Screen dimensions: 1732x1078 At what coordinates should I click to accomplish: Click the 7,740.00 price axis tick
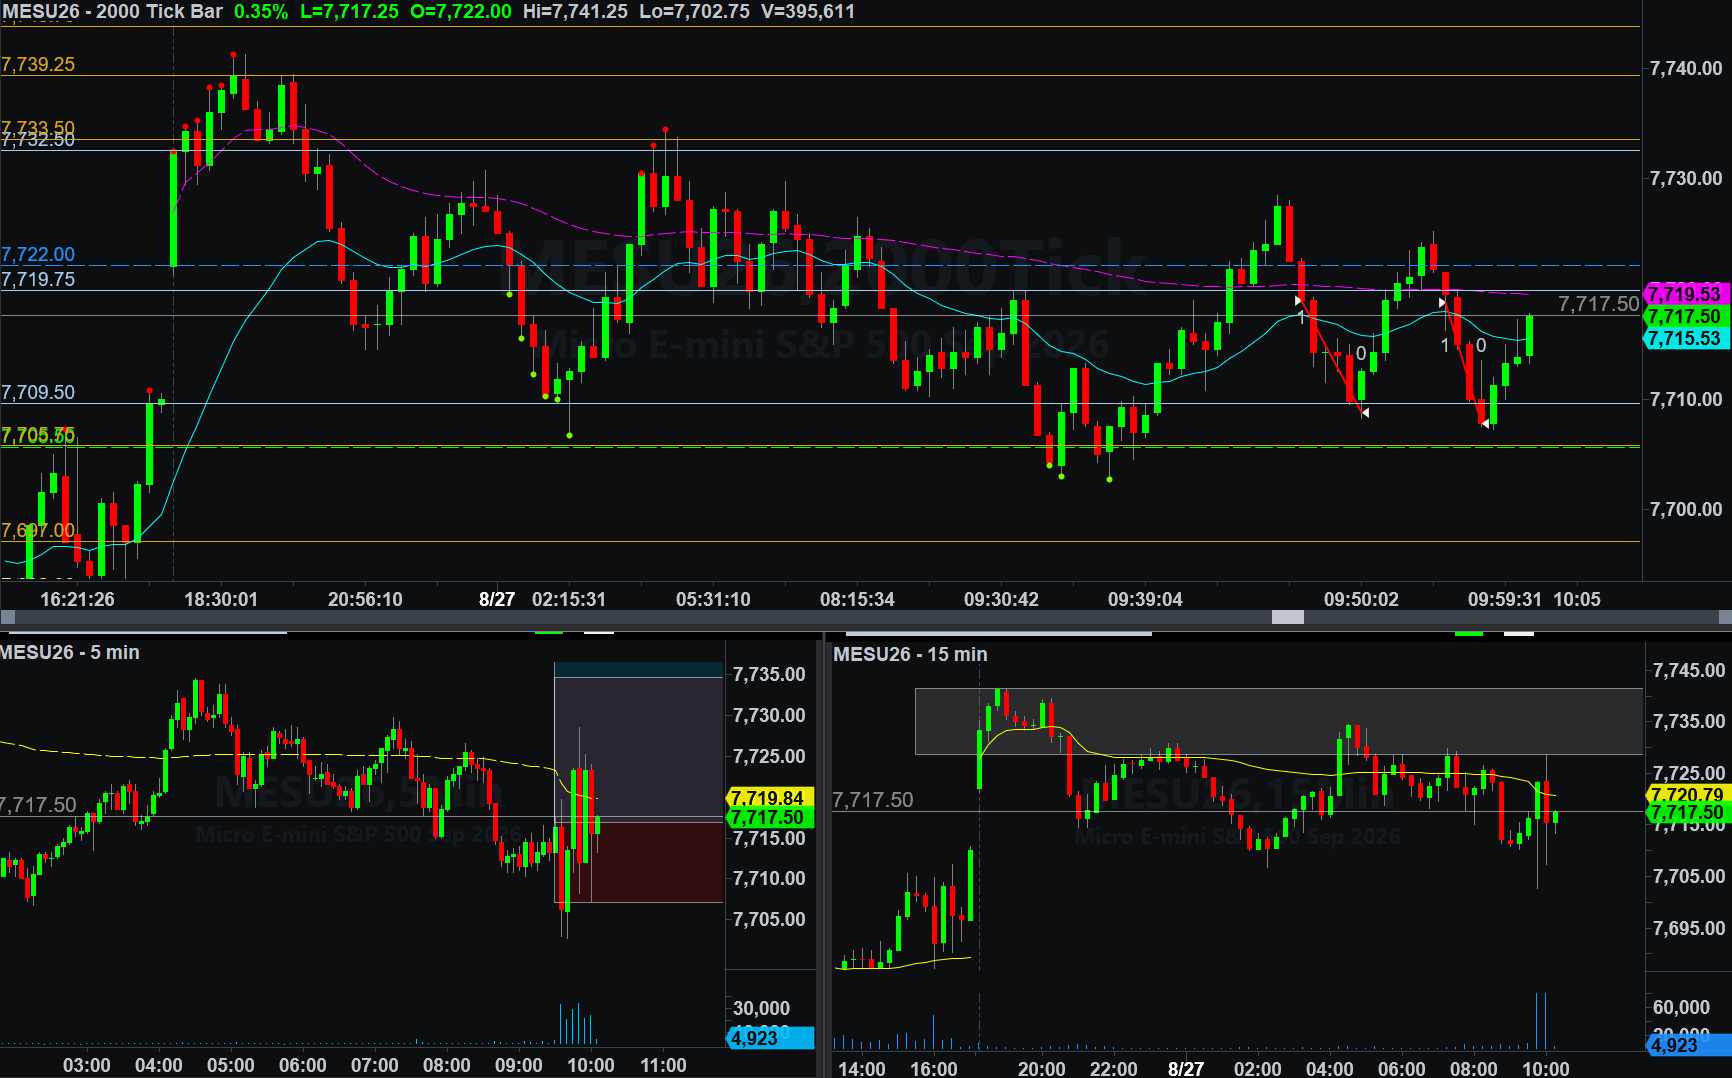(1686, 68)
